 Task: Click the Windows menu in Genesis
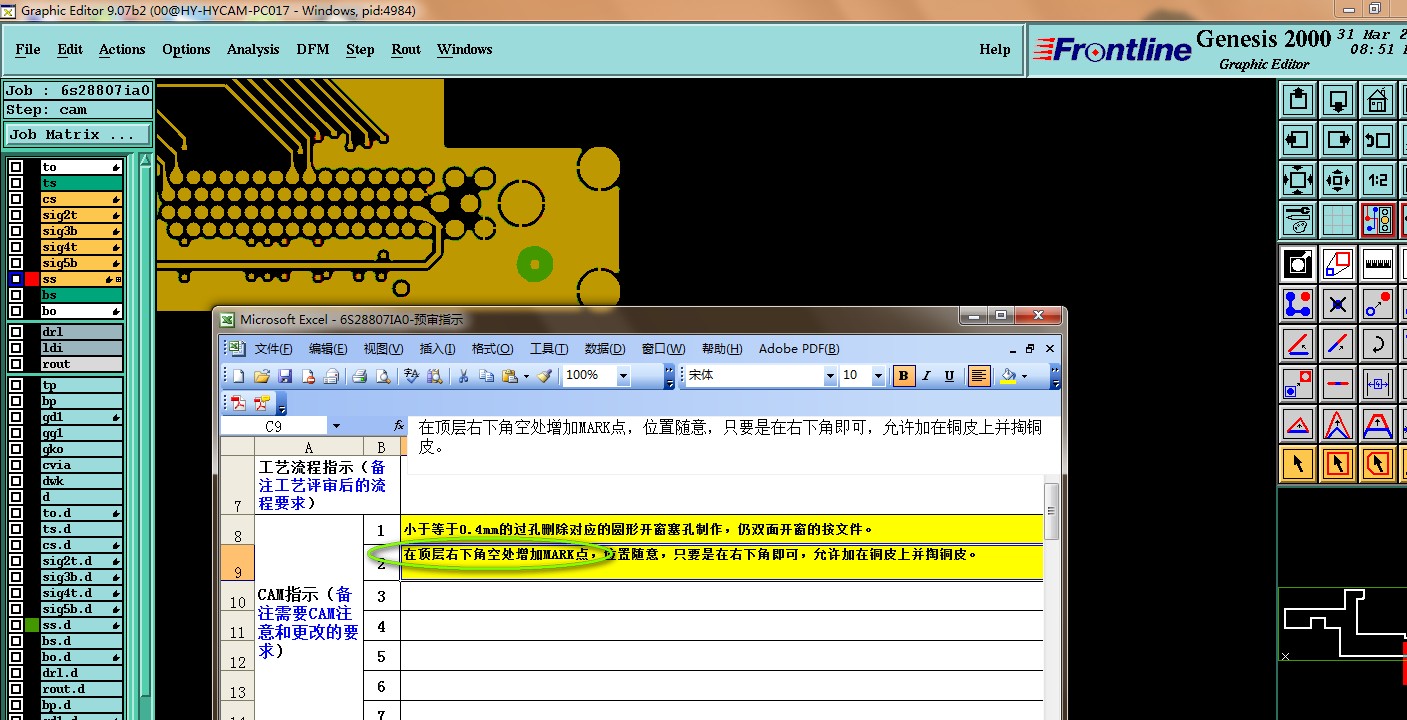click(x=465, y=49)
